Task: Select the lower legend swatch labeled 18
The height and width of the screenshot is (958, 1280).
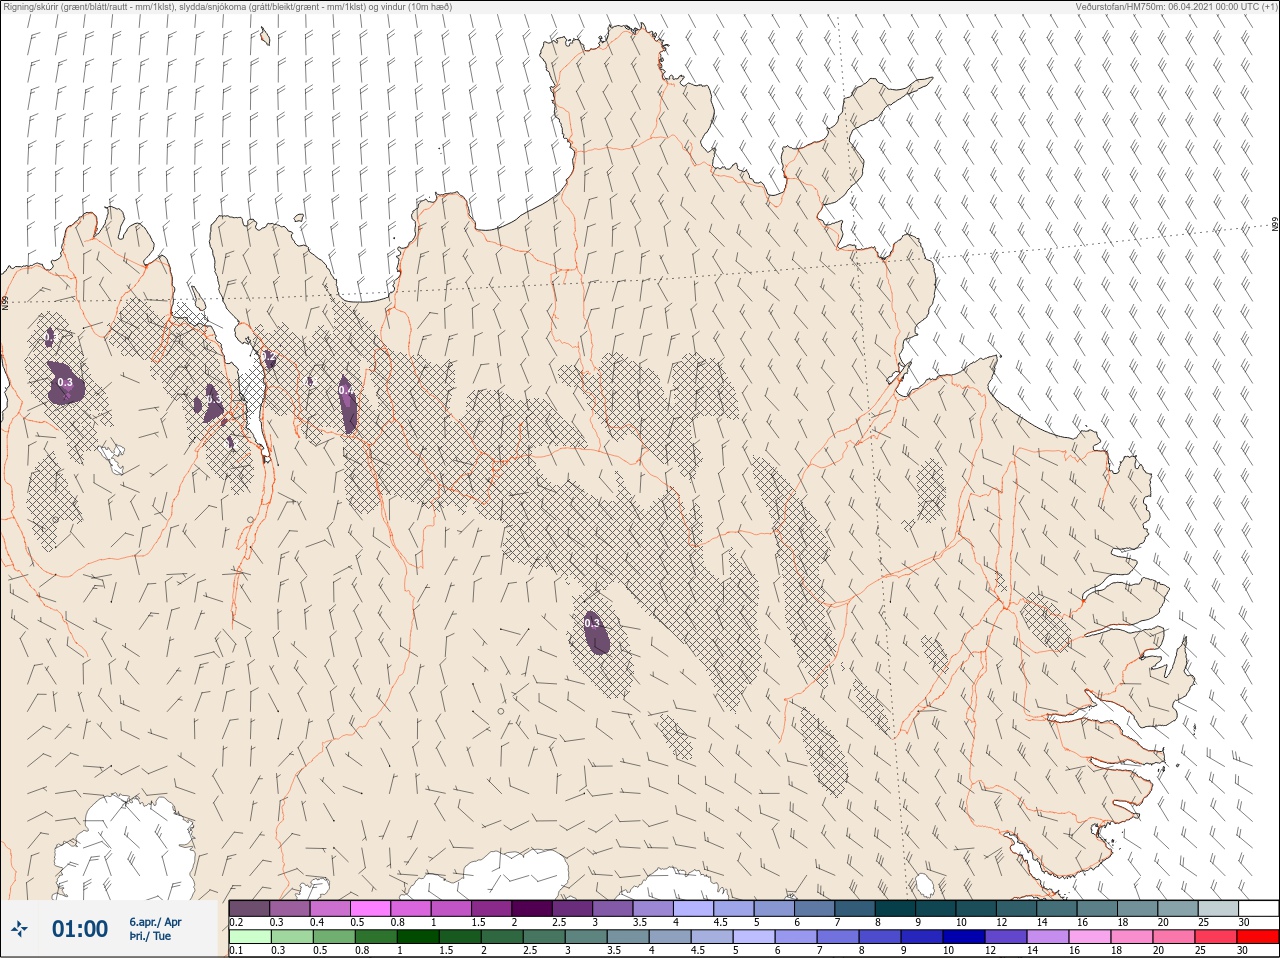Action: (x=1132, y=937)
